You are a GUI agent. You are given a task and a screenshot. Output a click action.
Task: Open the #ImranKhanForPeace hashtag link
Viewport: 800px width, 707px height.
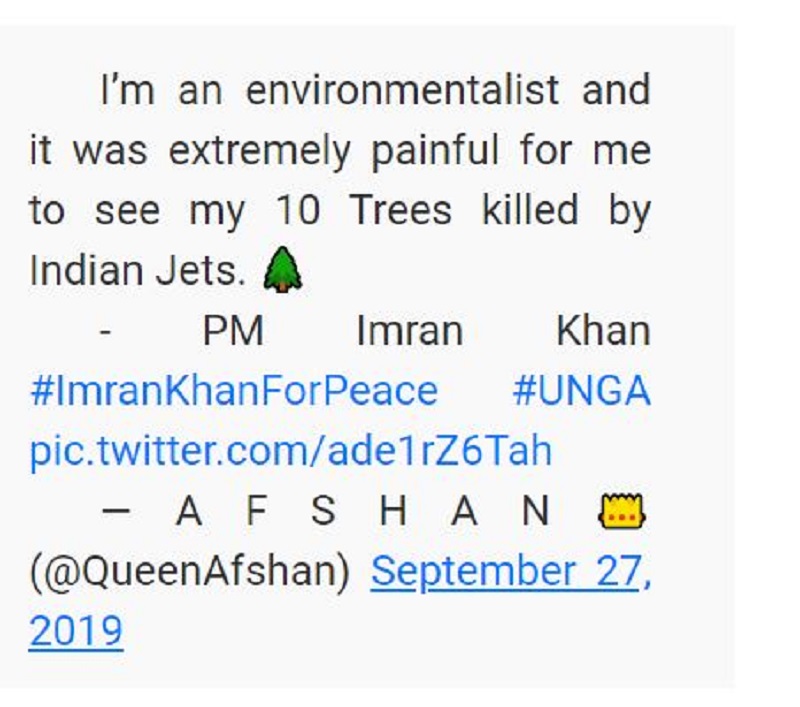point(234,391)
